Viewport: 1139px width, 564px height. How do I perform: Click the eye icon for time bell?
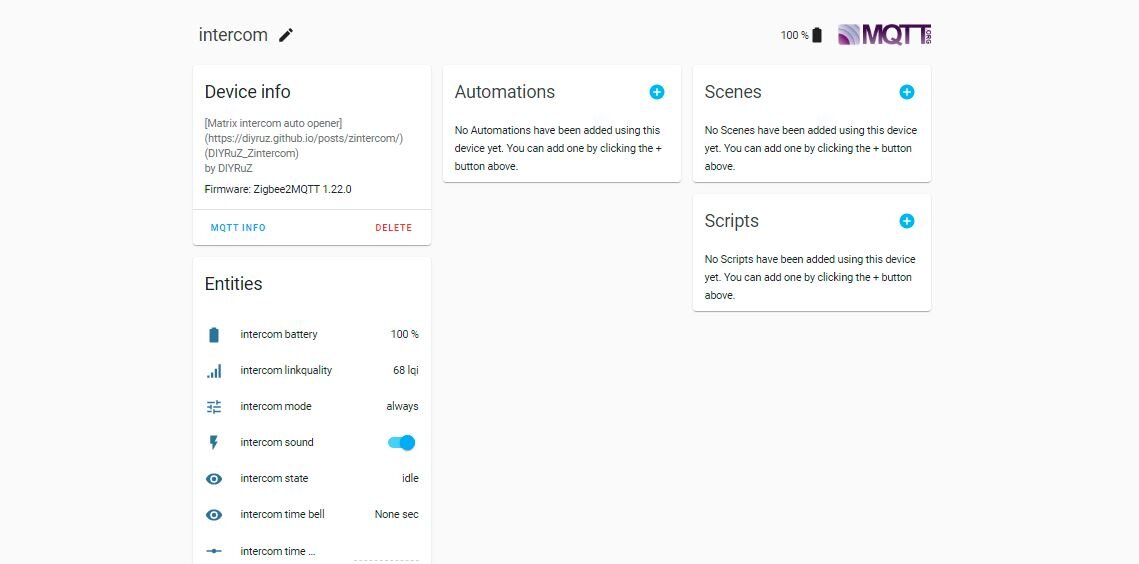pos(214,515)
